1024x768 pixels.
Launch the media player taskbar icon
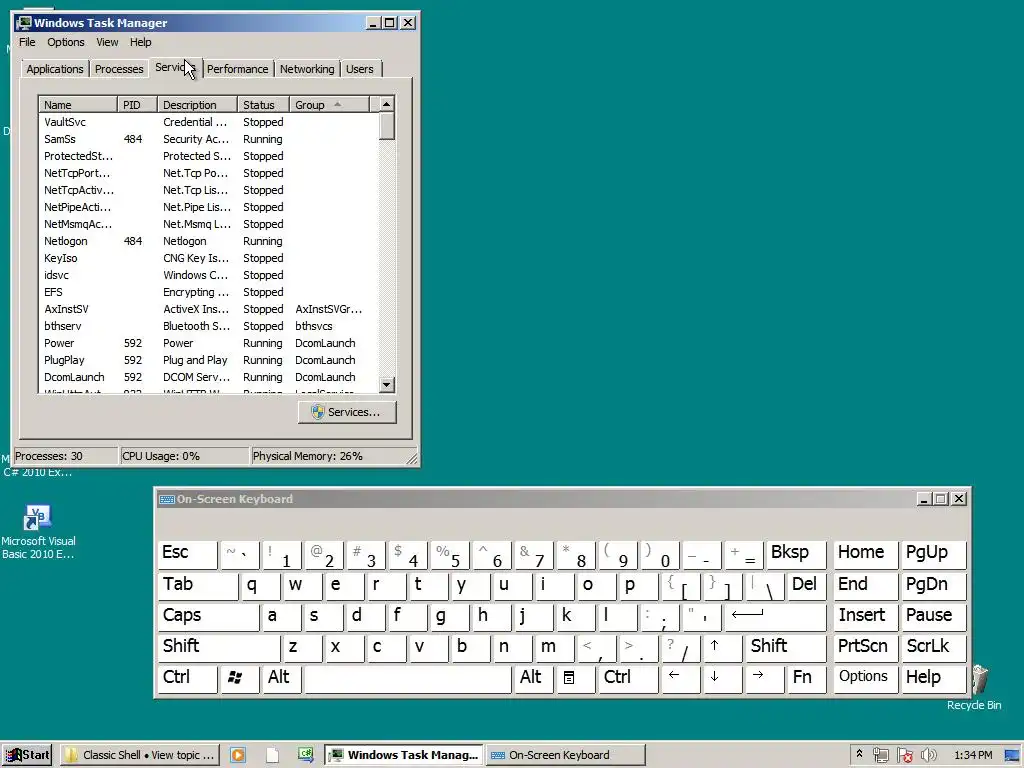pos(238,755)
